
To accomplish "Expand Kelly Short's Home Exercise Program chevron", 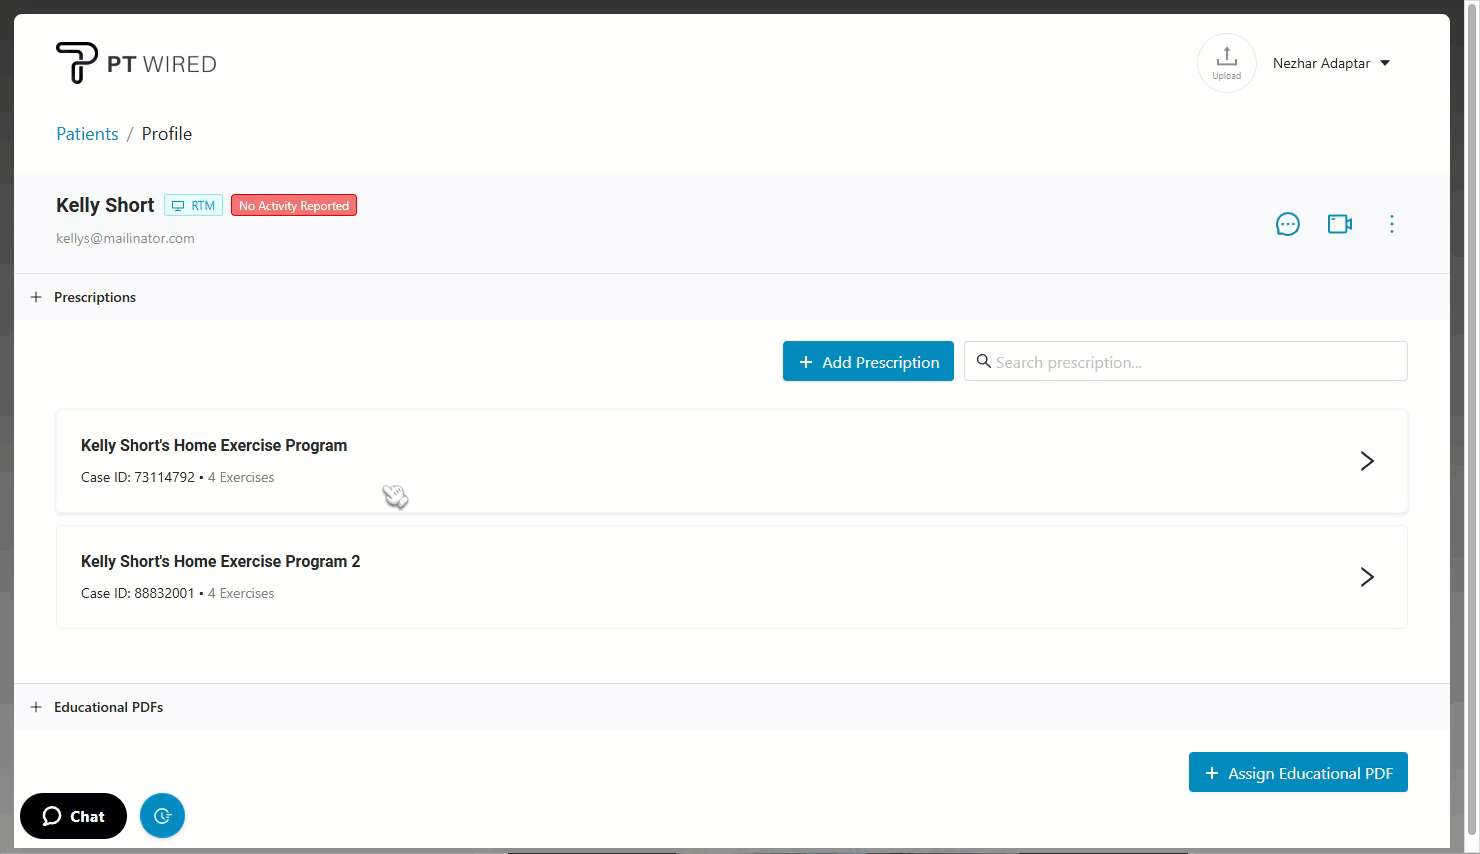I will (x=1367, y=461).
